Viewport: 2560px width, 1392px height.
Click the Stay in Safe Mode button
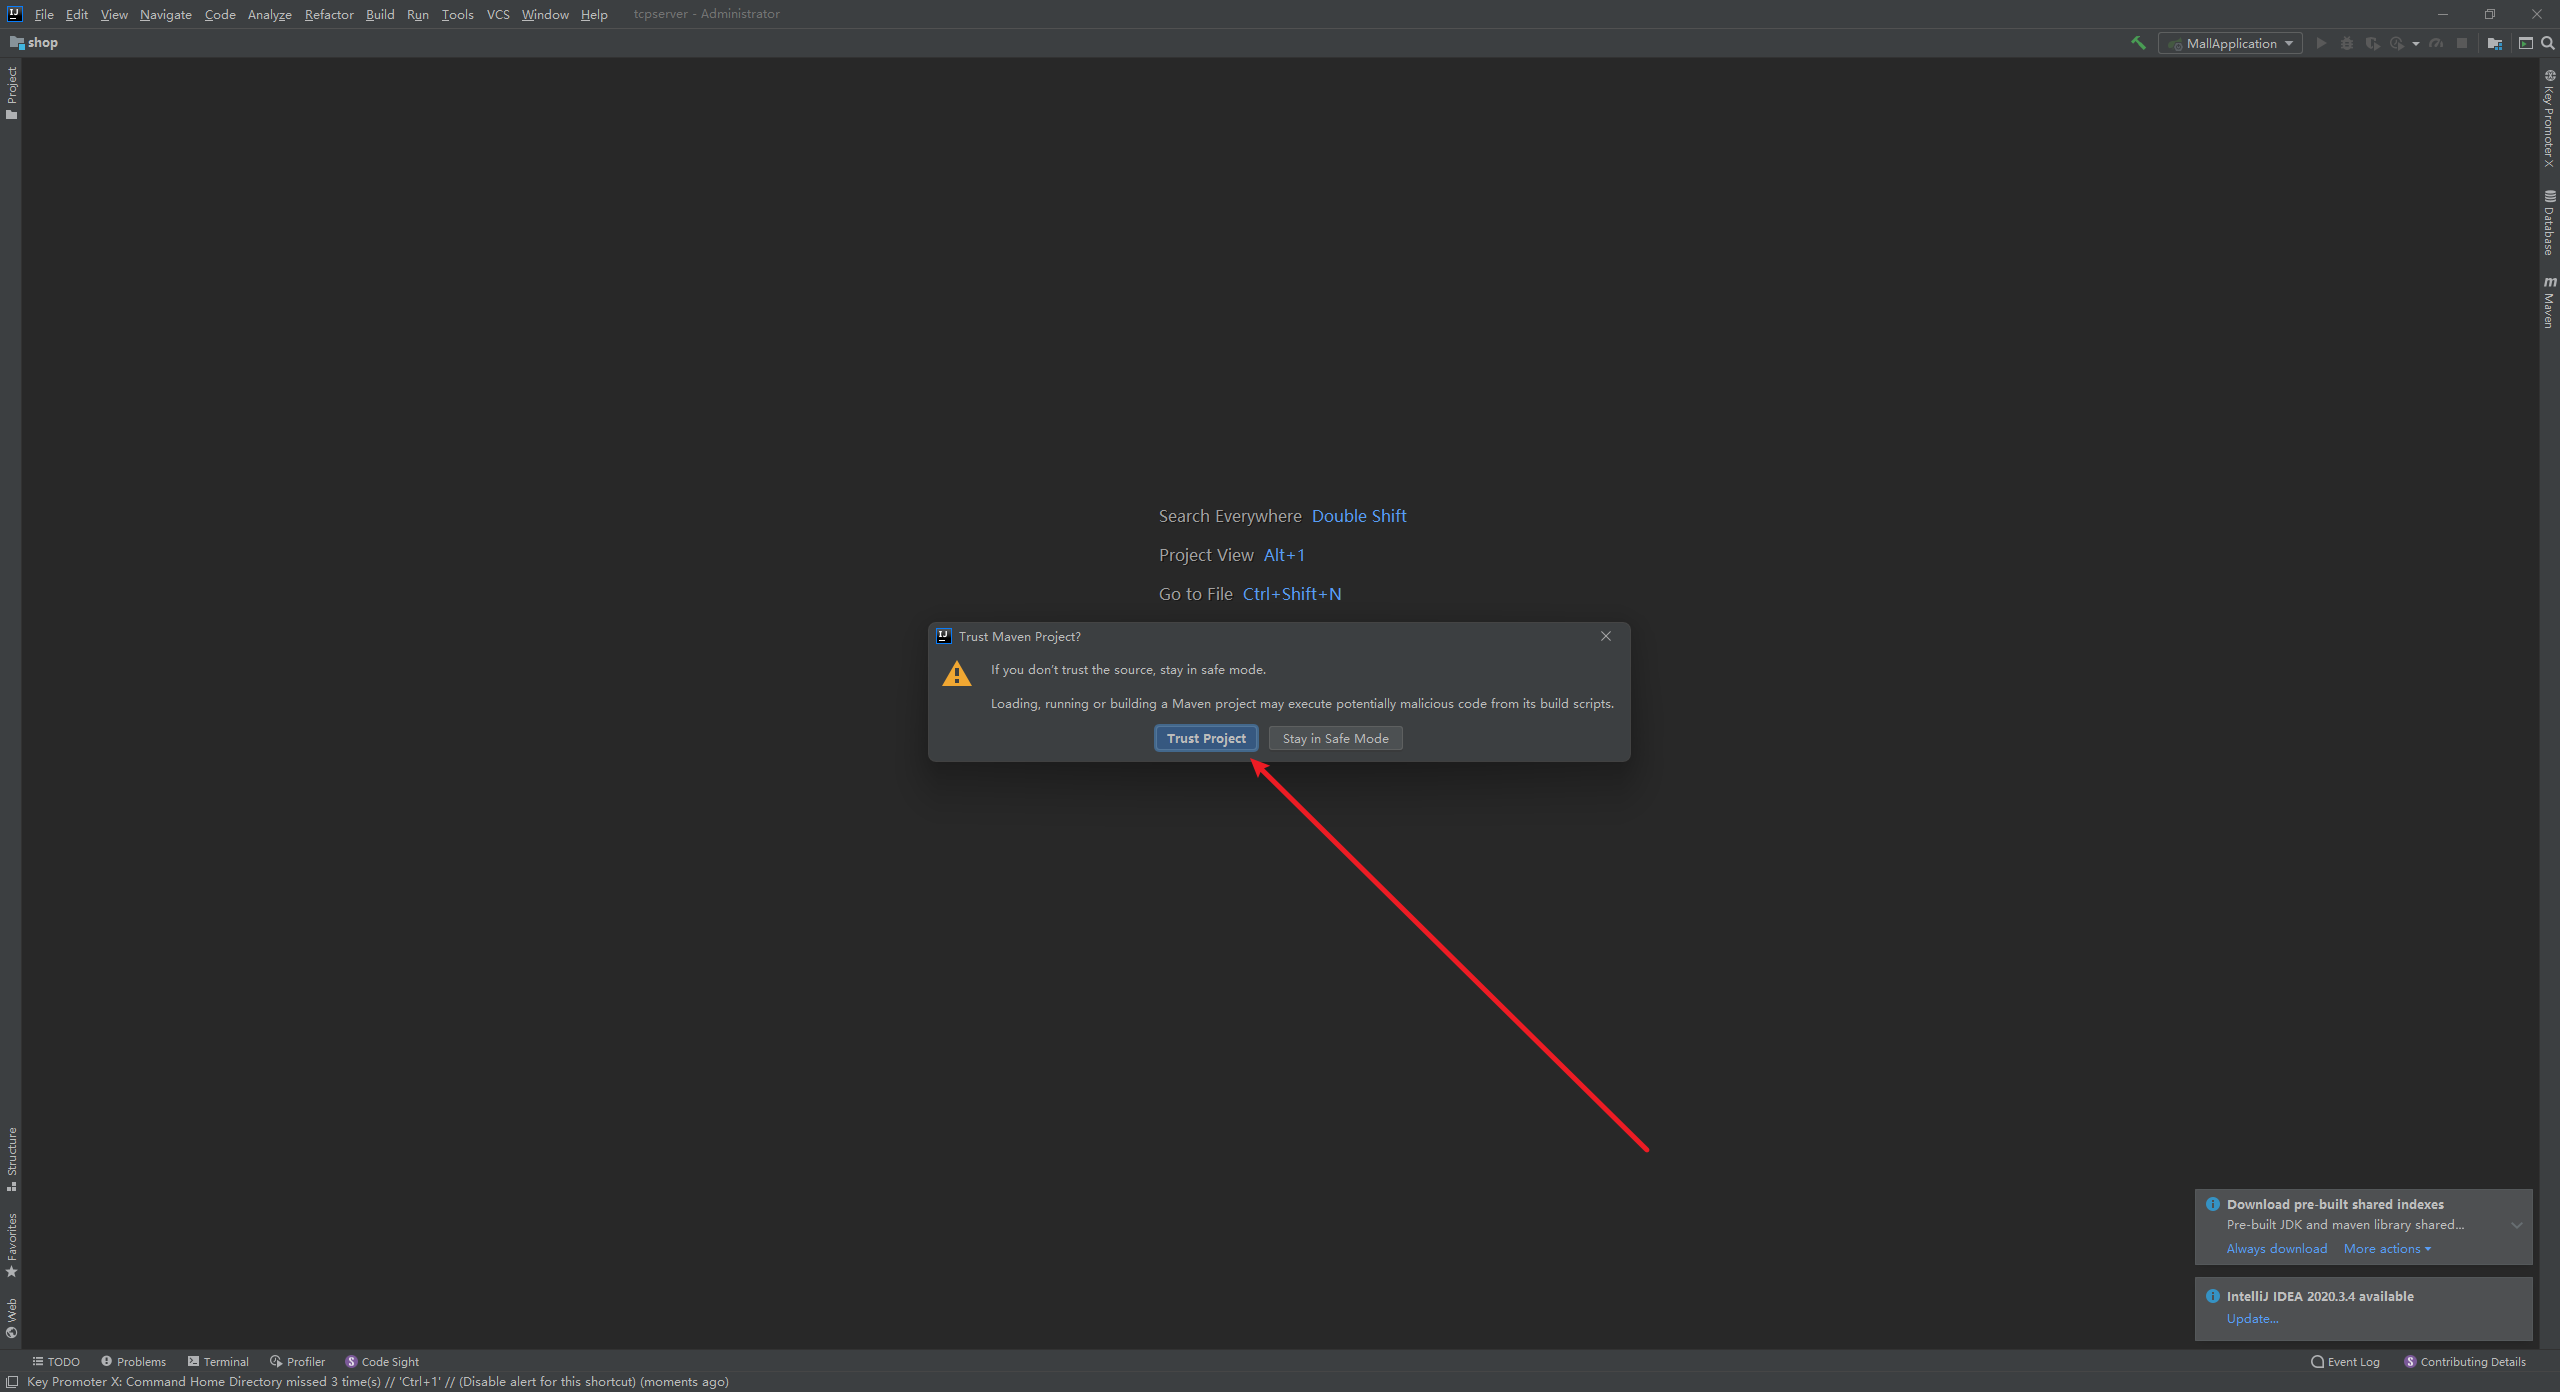coord(1335,738)
